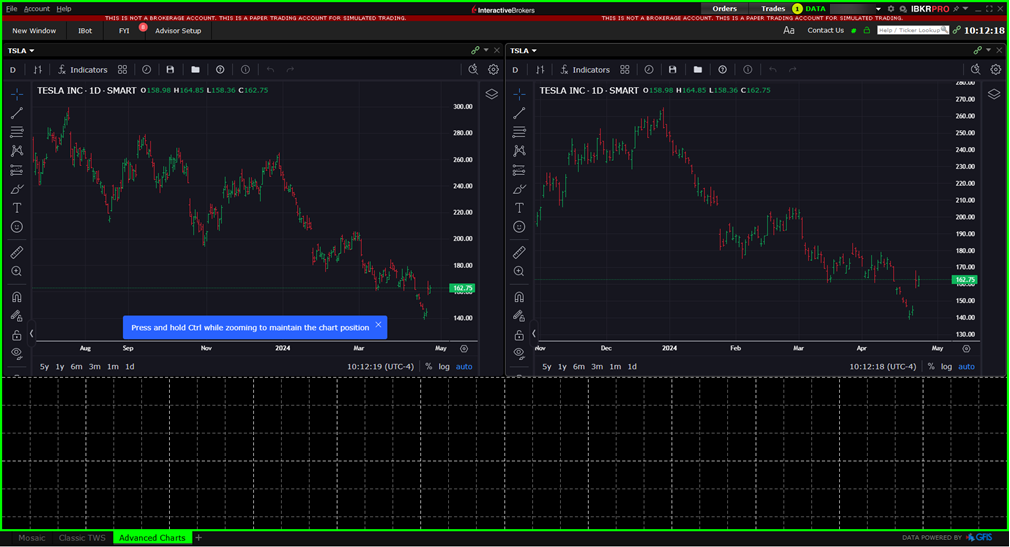Screen dimensions: 1010x547
Task: Open left panel options arrow beside link icon
Action: click(486, 50)
